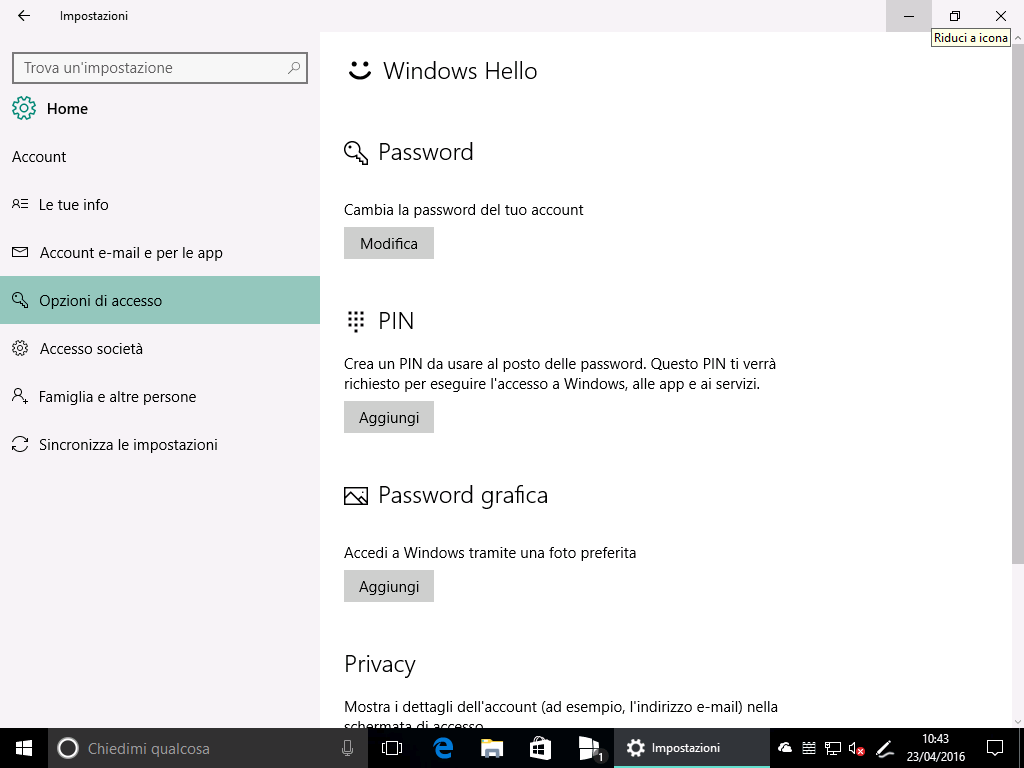This screenshot has height=768, width=1024.
Task: Click the Chiedimi qualcosa Cortana box
Action: [208, 748]
